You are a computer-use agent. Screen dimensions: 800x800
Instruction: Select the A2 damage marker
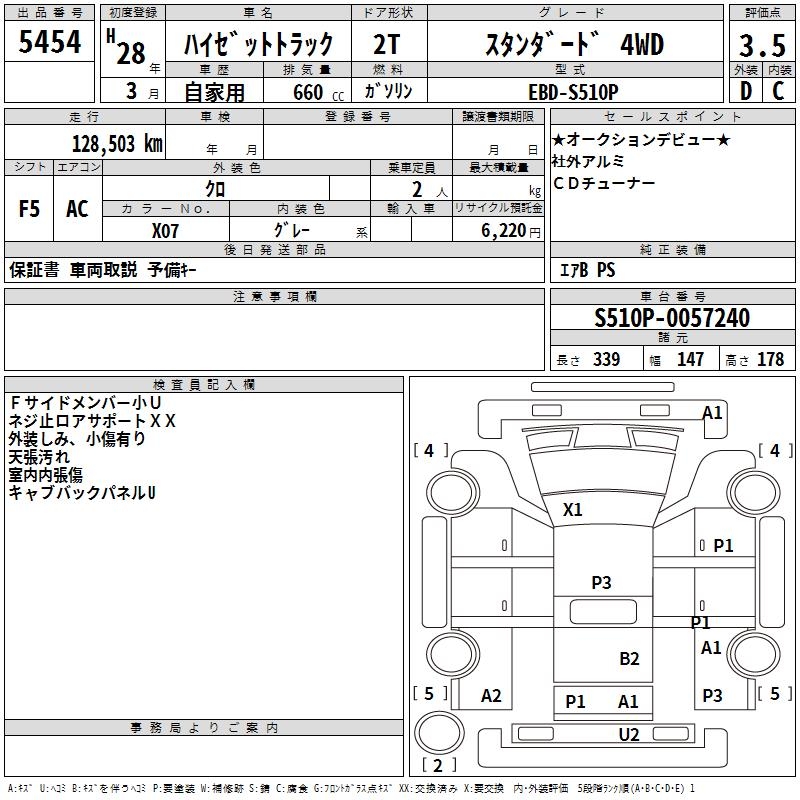[491, 696]
